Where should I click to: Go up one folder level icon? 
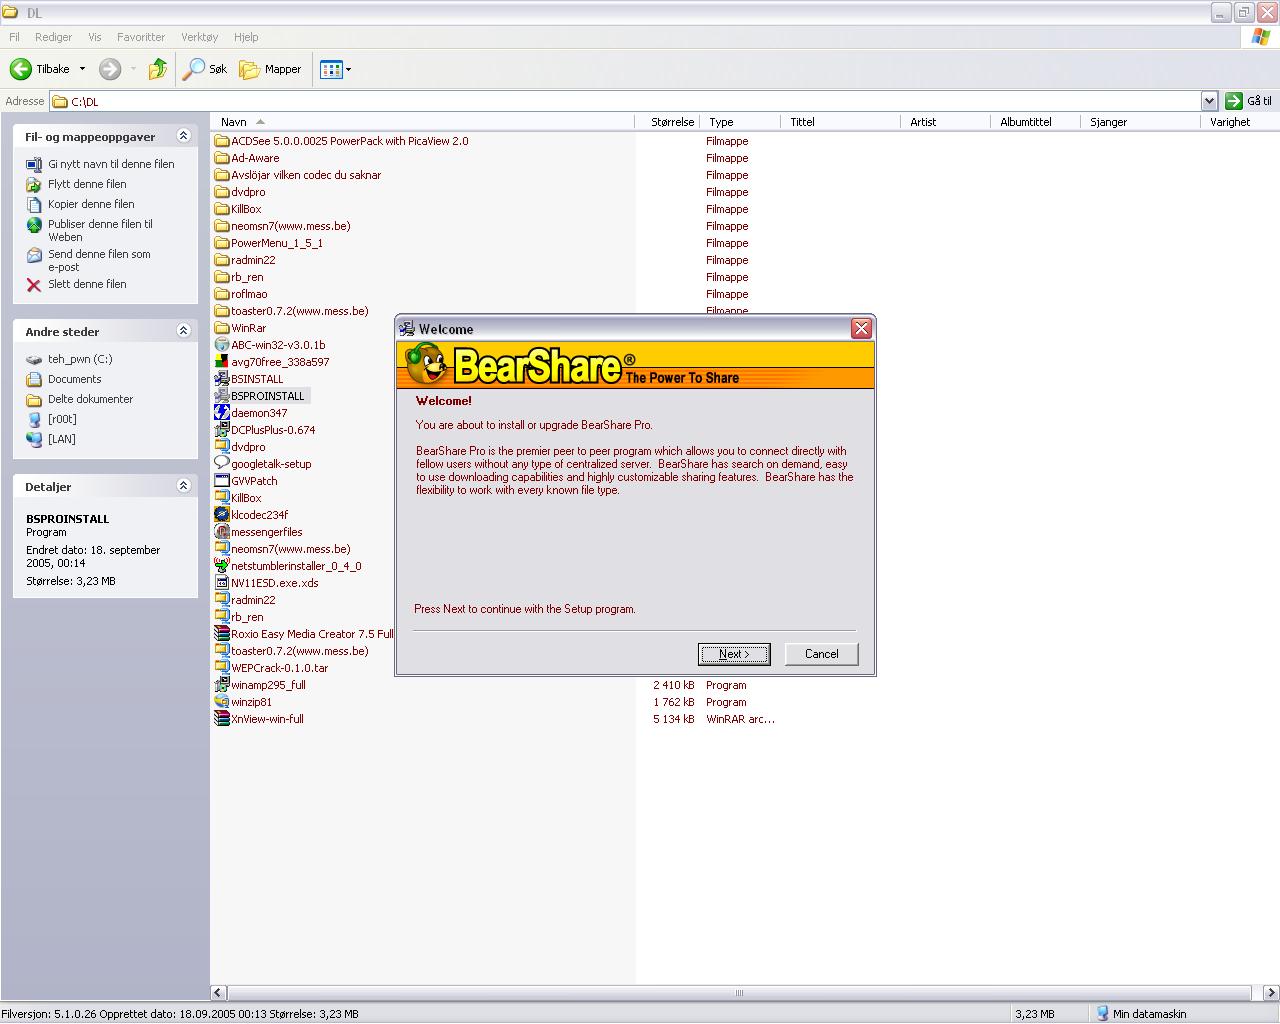157,69
